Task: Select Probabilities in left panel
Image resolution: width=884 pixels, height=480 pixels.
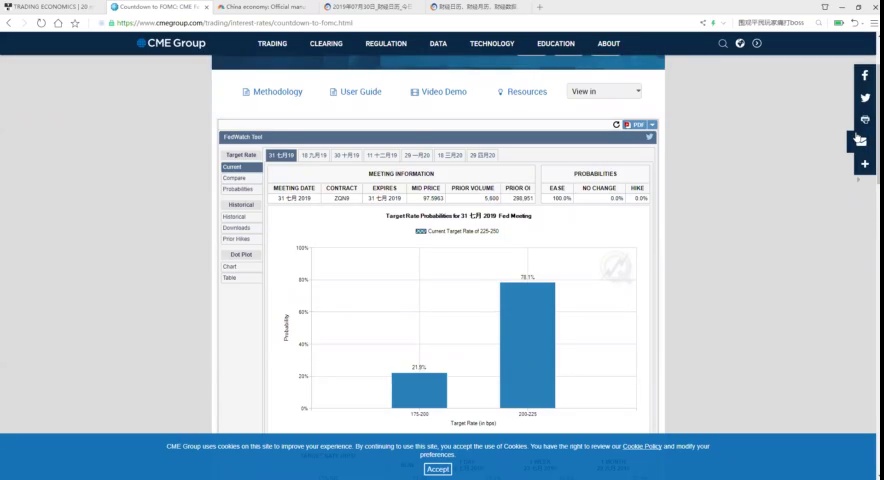Action: [241, 190]
